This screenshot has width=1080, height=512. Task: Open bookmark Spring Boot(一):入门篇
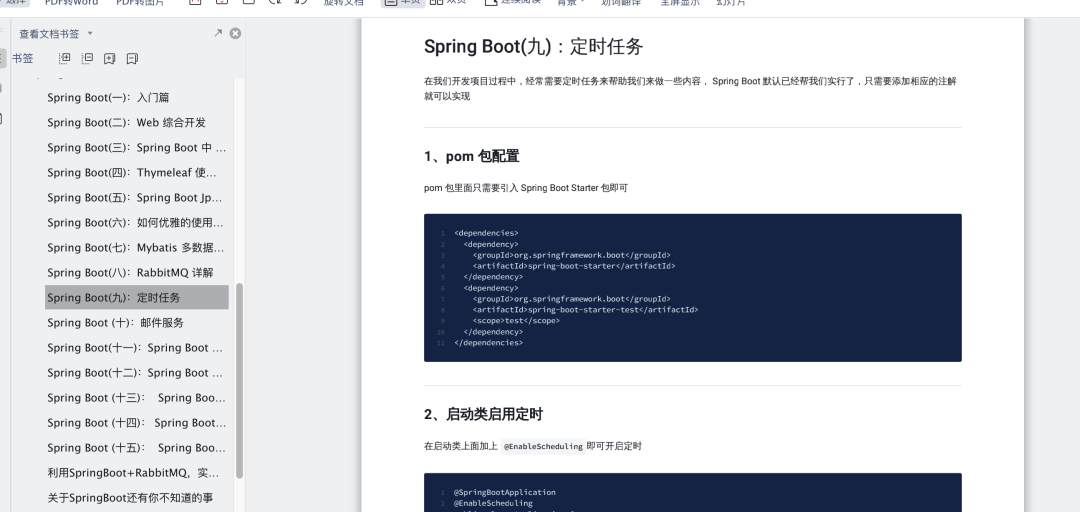pos(108,98)
